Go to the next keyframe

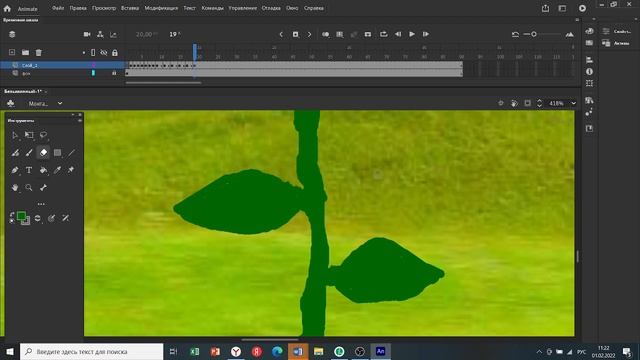click(x=309, y=35)
